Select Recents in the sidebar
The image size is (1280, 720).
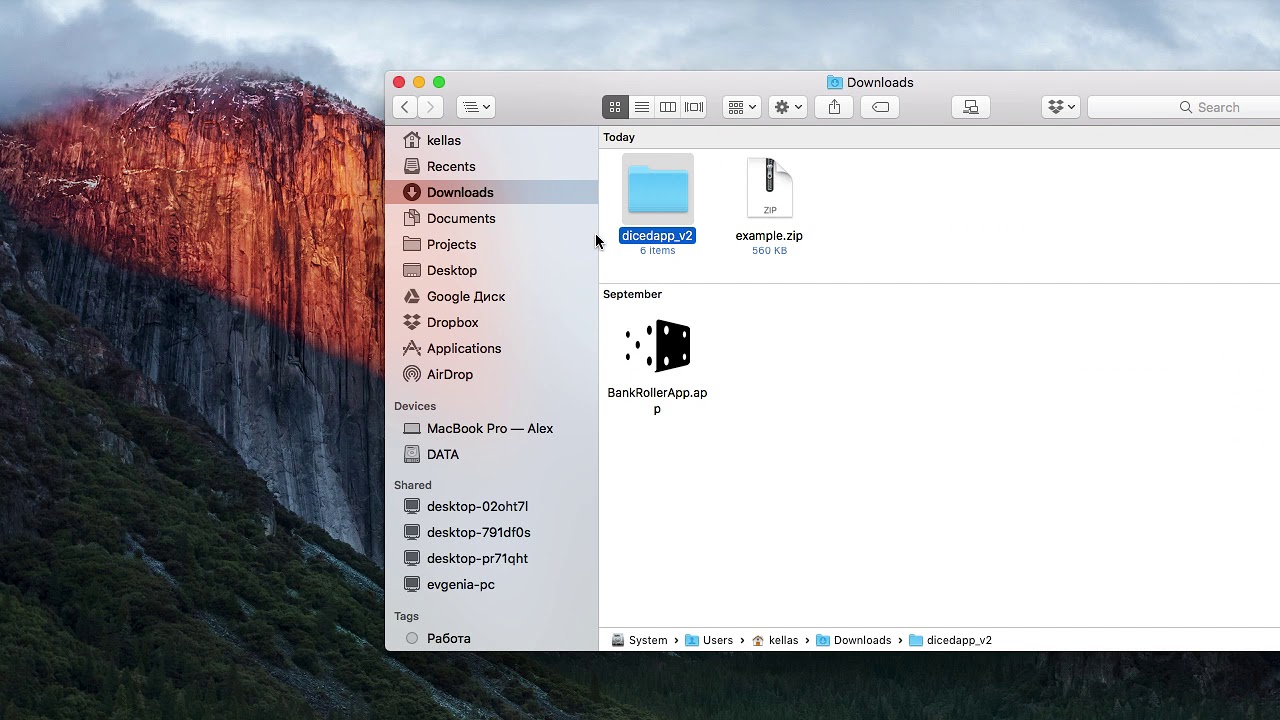coord(492,166)
